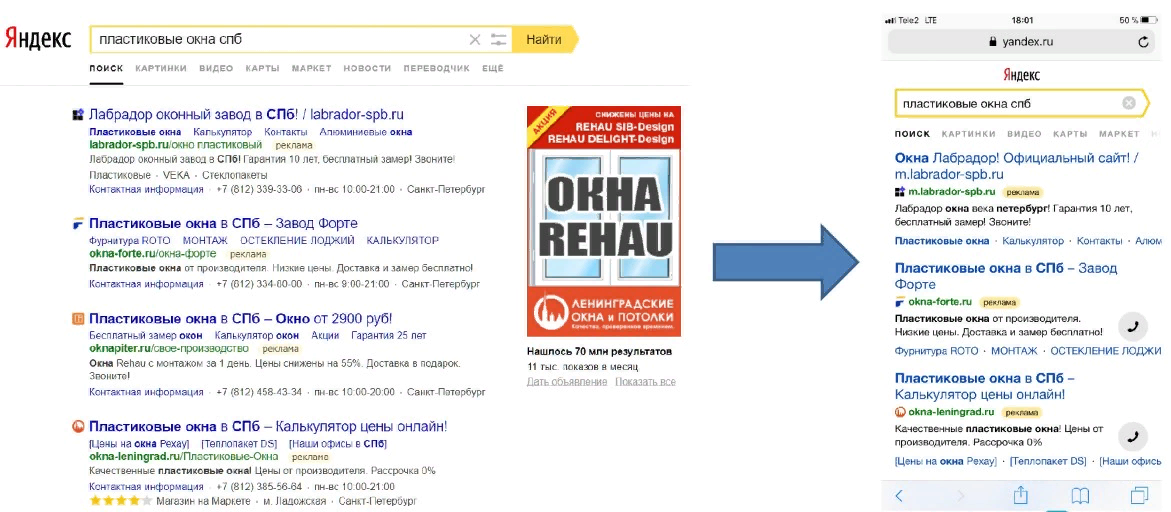1171x512 pixels.
Task: Tap the back arrow in phone toolbar
Action: coord(899,496)
